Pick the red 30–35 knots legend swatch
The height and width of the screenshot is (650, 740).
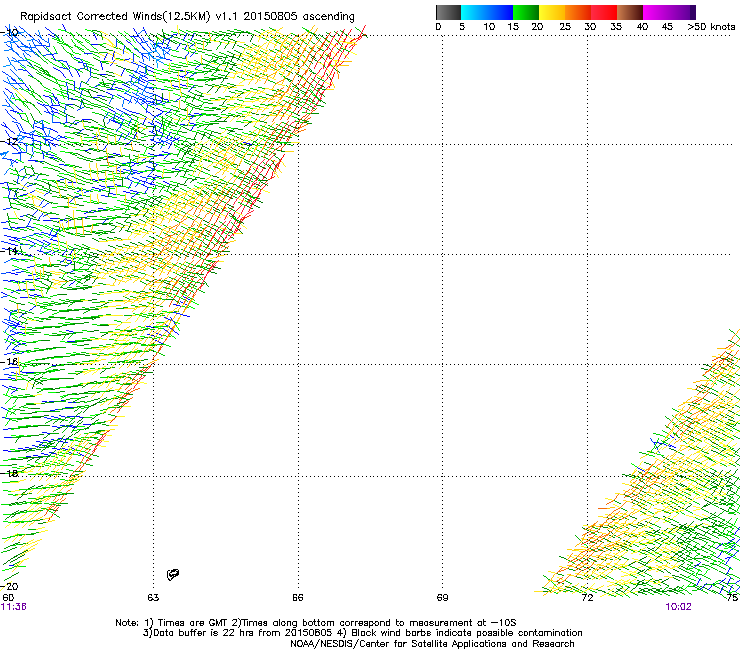point(604,12)
